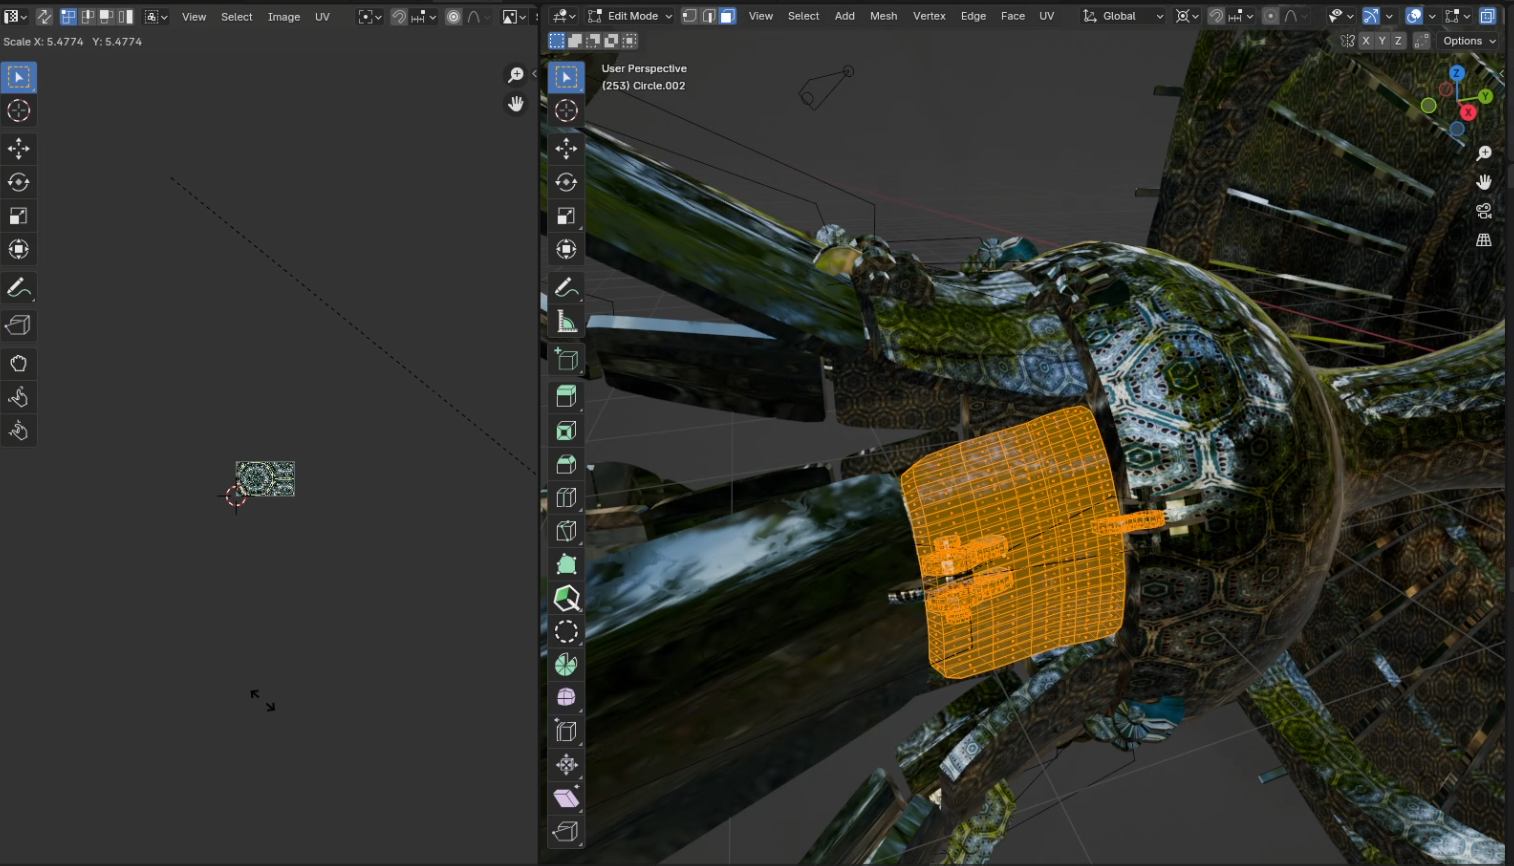Select the UV editor Rip Region tool

[19, 325]
